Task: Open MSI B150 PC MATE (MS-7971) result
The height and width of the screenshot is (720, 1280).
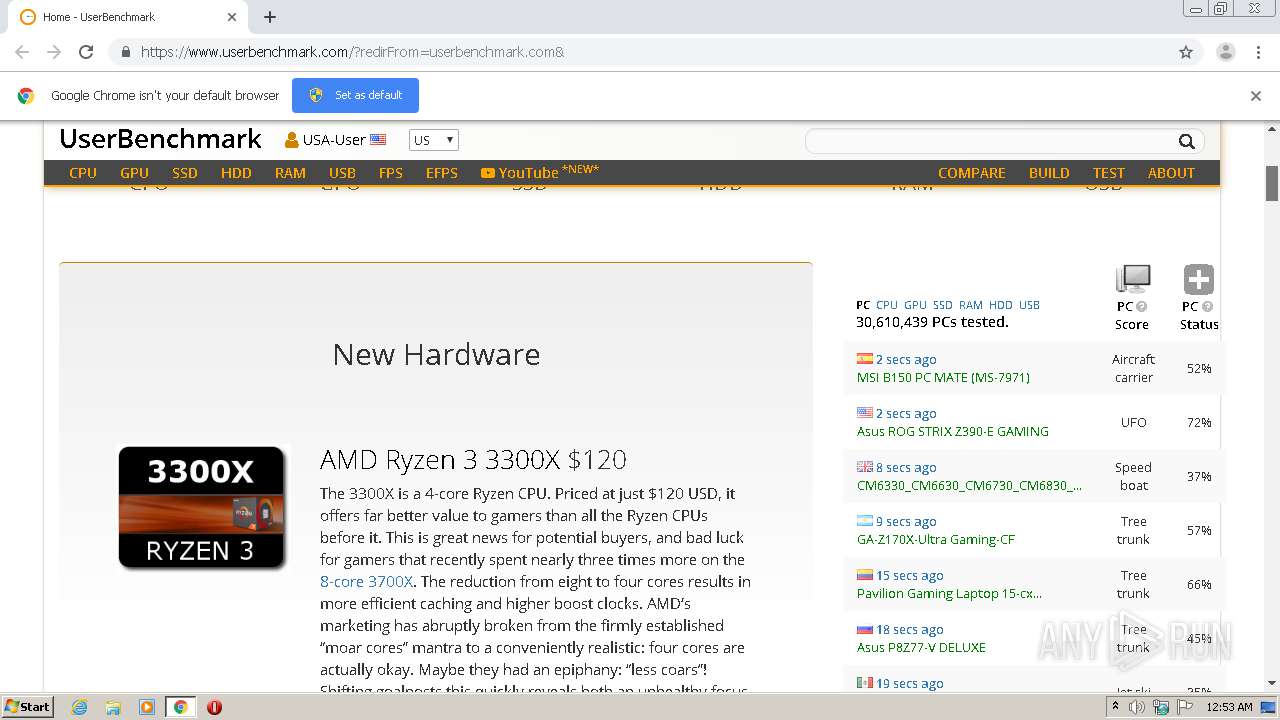Action: [x=943, y=377]
